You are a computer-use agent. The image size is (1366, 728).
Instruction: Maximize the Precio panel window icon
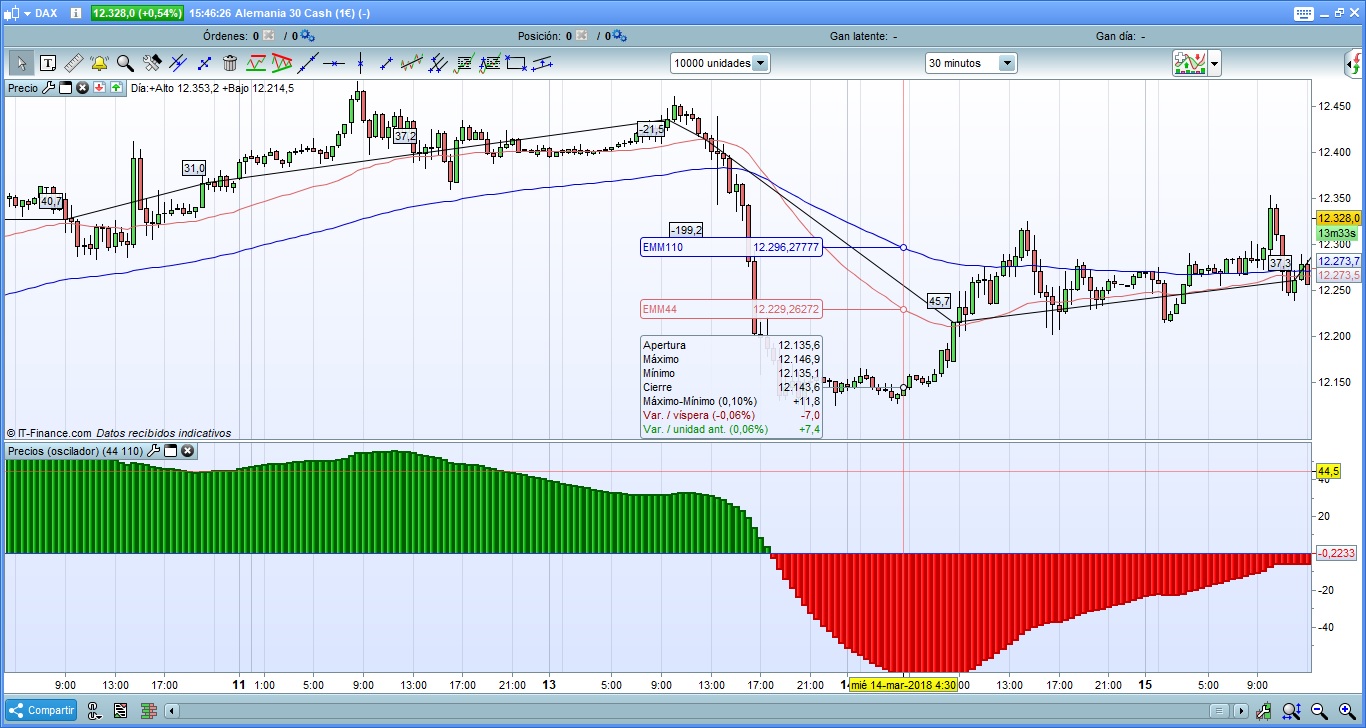click(x=65, y=88)
